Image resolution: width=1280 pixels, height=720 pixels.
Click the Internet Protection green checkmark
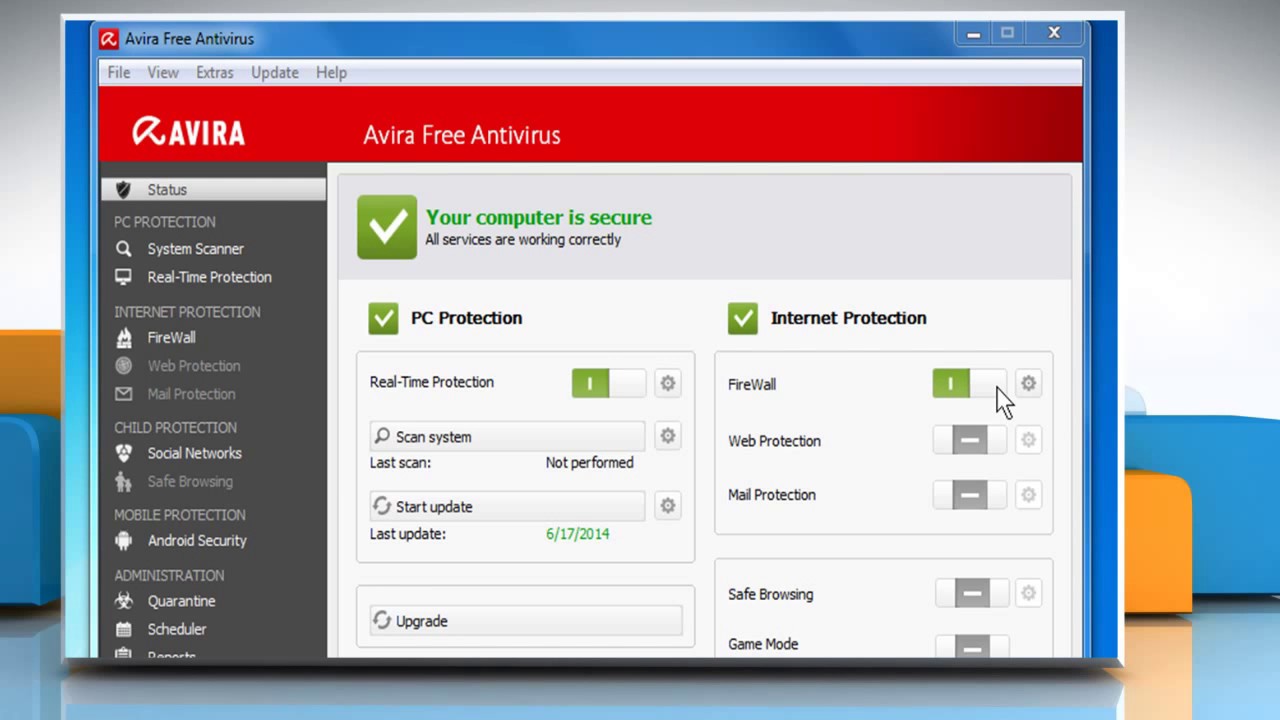coord(743,318)
